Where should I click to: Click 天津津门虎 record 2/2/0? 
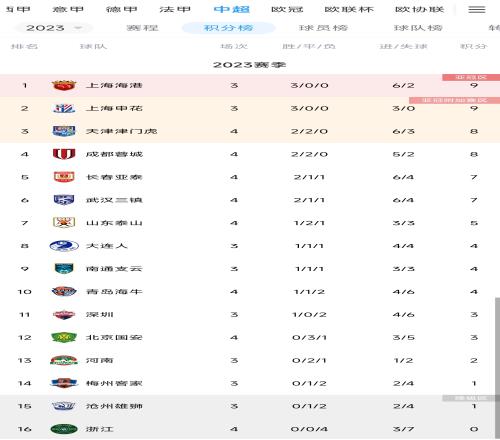coord(309,131)
